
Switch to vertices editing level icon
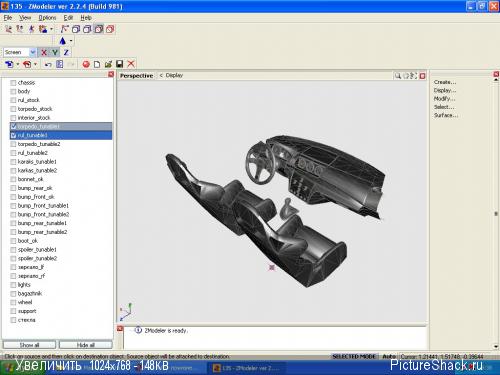(x=8, y=29)
